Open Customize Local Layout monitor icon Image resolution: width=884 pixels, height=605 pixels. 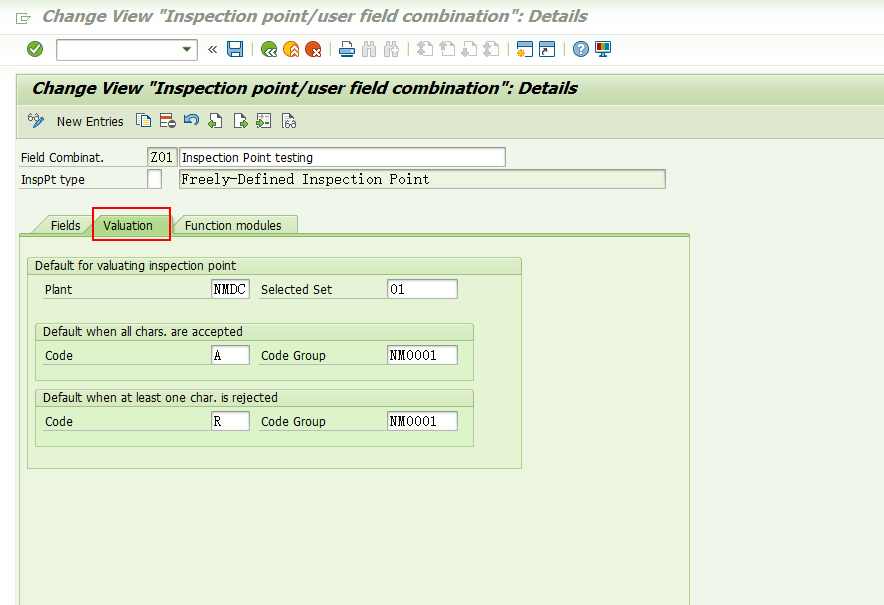[603, 50]
